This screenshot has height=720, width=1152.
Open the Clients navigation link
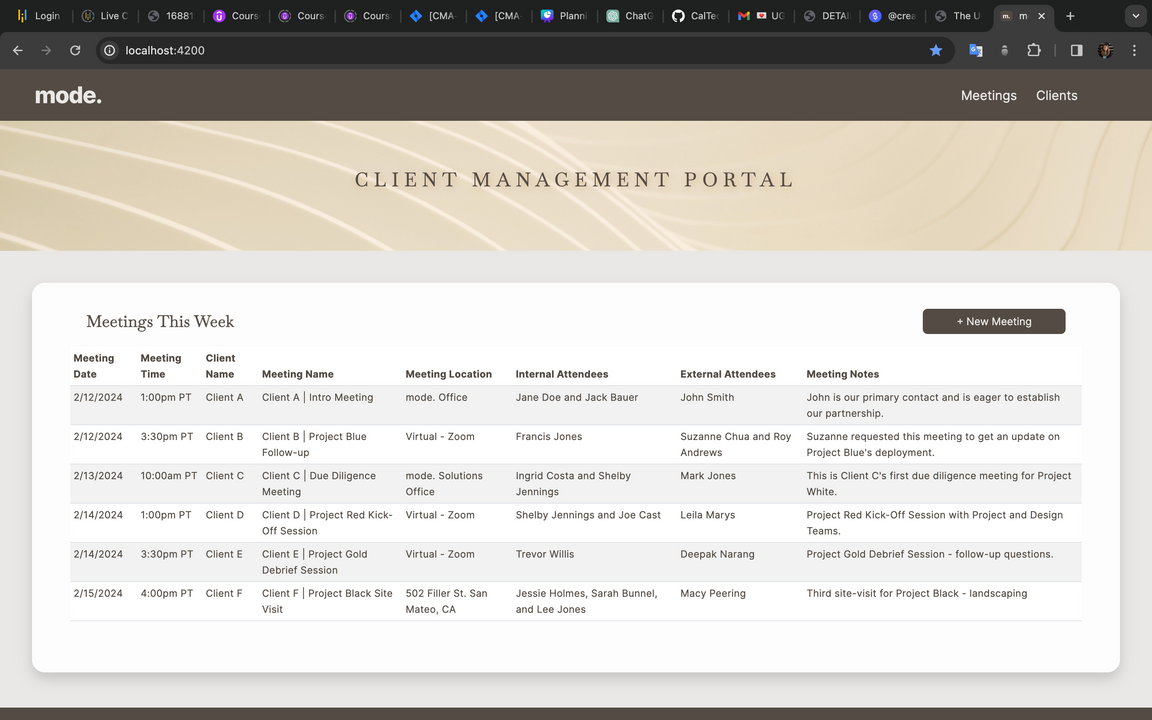pyautogui.click(x=1056, y=96)
